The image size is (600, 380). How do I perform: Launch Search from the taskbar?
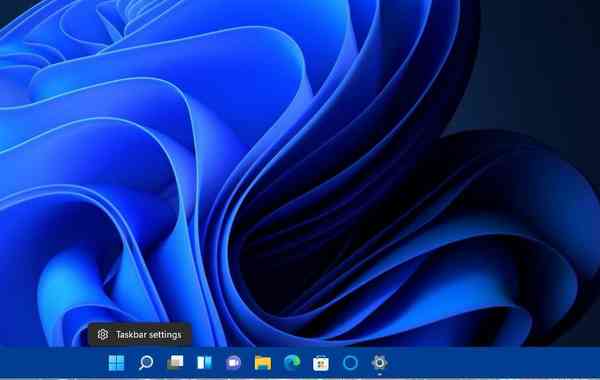tap(146, 362)
